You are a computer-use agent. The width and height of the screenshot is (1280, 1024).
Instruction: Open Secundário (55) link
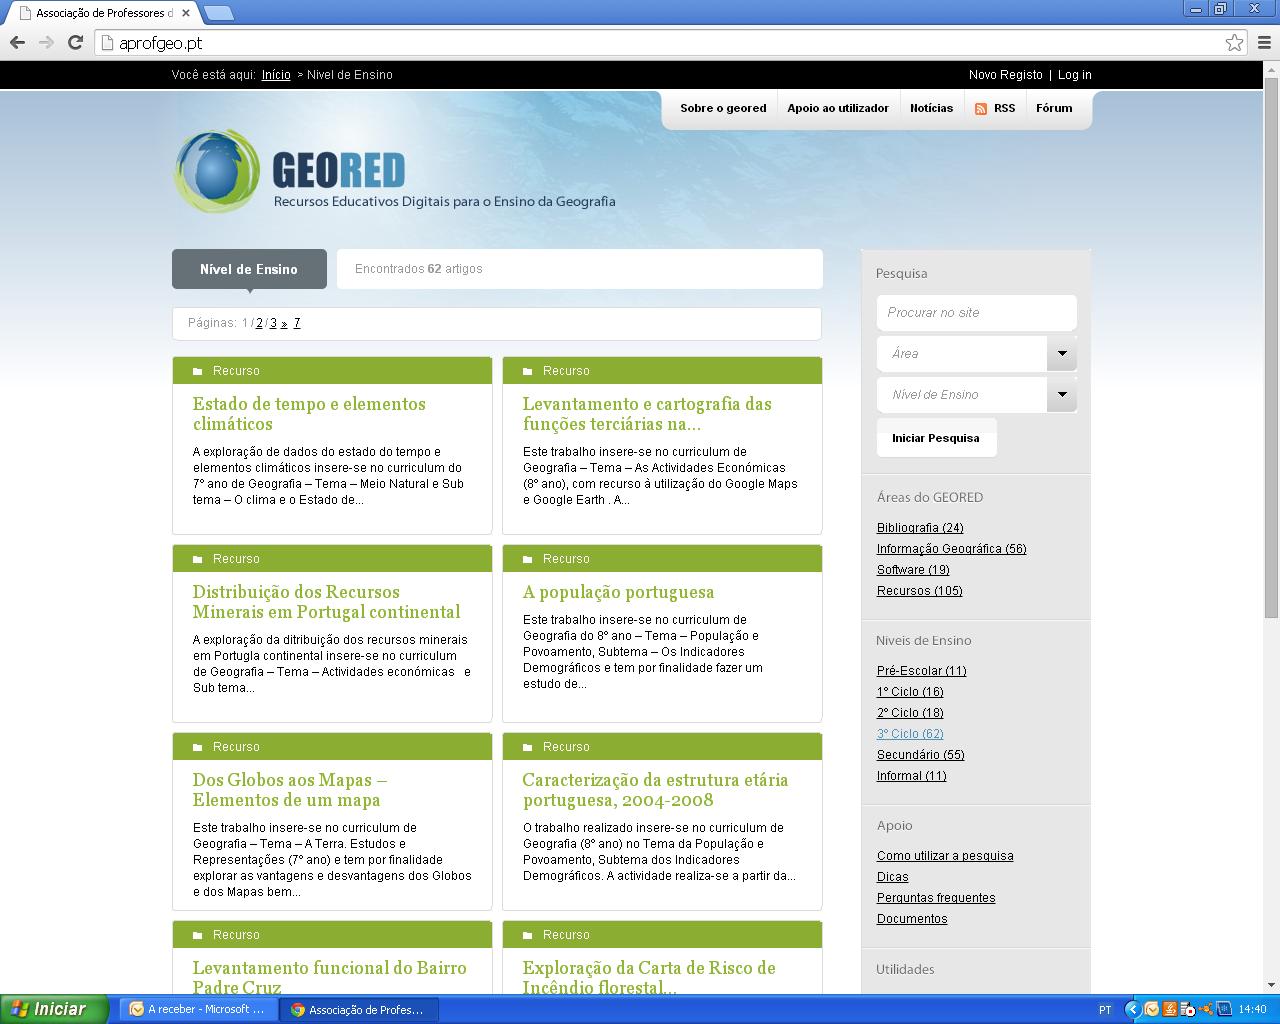pos(920,755)
